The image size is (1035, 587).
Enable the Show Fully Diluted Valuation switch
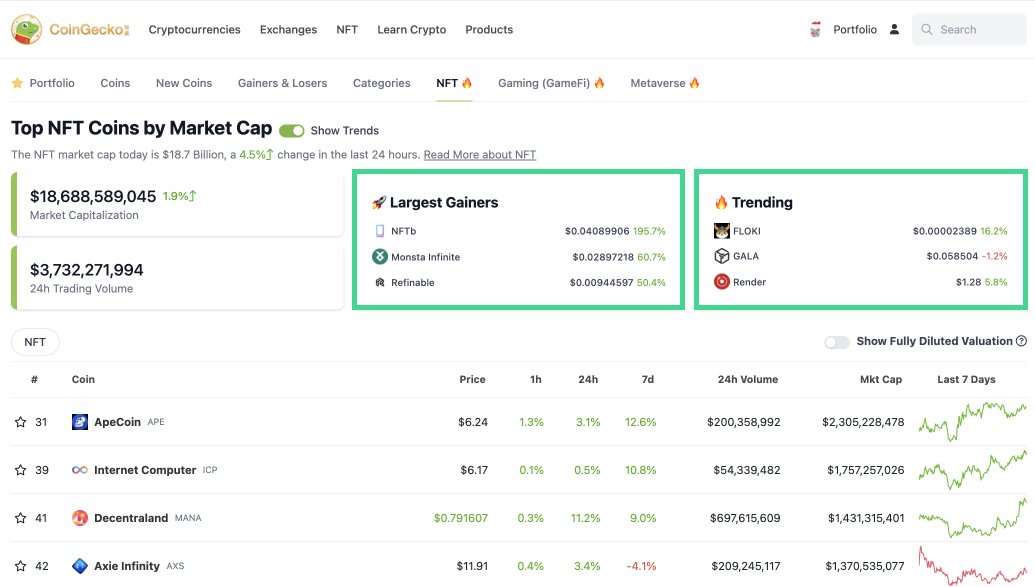click(x=837, y=342)
